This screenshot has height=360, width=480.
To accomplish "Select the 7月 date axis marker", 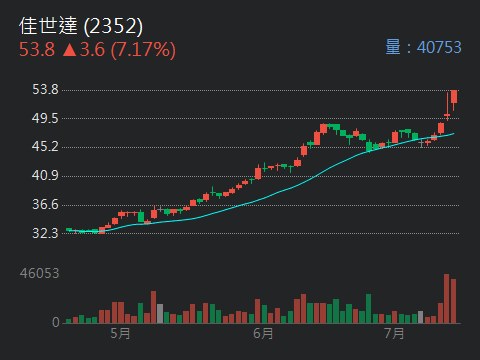I will pyautogui.click(x=394, y=333).
